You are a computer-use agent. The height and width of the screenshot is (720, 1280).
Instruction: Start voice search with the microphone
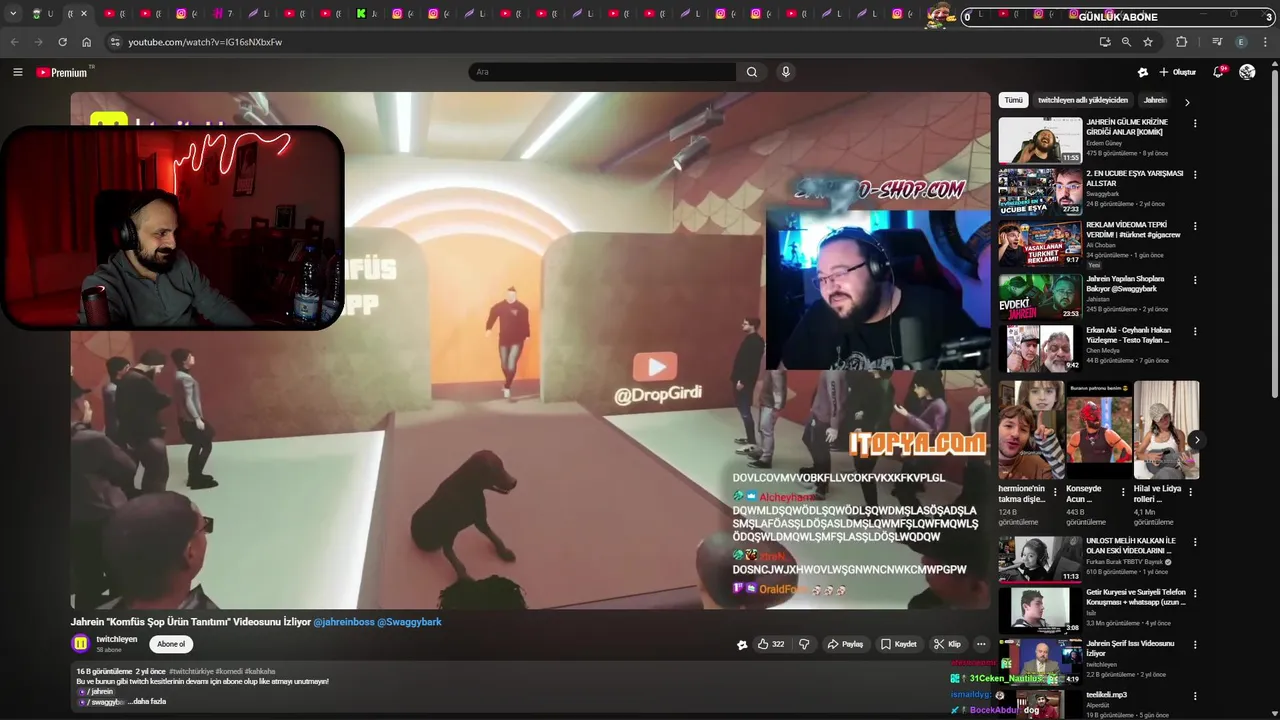786,72
